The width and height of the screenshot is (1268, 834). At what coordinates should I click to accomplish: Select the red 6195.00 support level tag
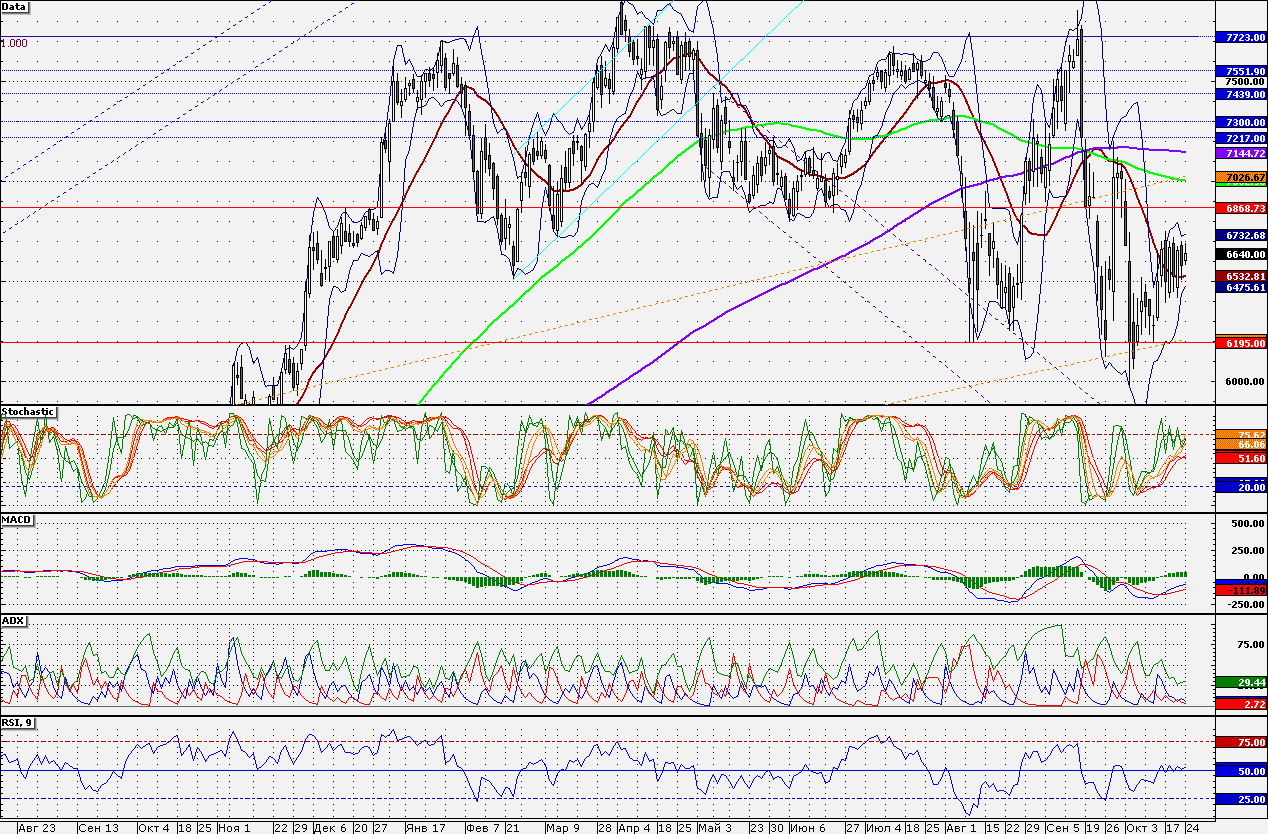pos(1240,343)
